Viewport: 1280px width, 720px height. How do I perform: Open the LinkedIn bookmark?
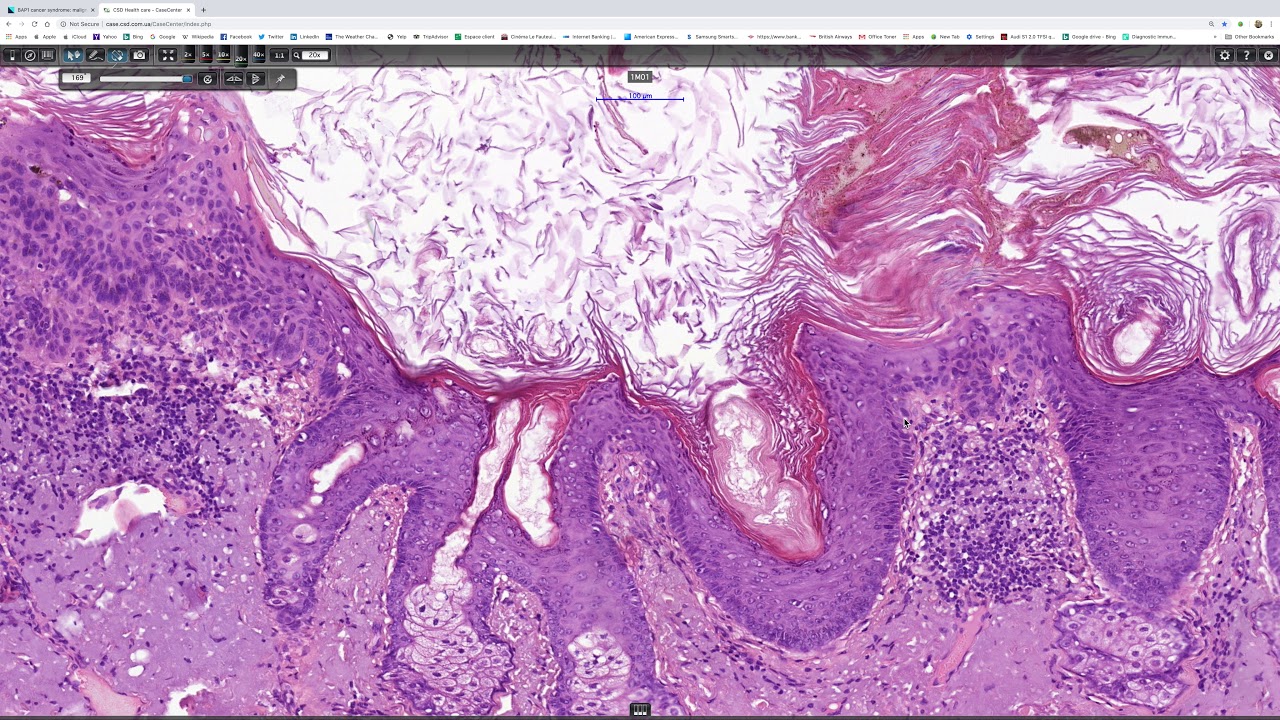[305, 37]
